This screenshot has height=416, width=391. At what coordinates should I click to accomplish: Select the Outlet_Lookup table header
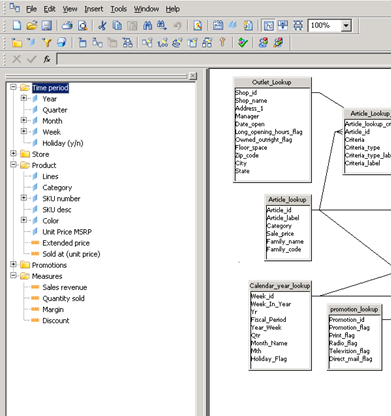click(272, 82)
